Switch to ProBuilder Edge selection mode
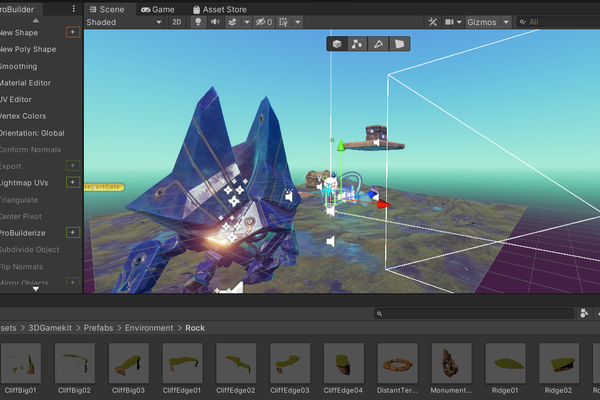This screenshot has width=600, height=400. click(x=378, y=44)
